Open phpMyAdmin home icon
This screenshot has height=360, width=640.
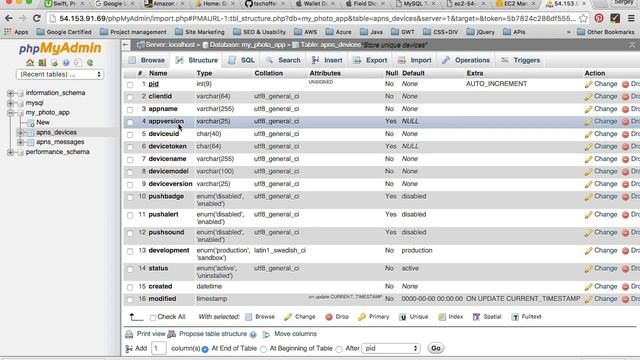pos(30,63)
